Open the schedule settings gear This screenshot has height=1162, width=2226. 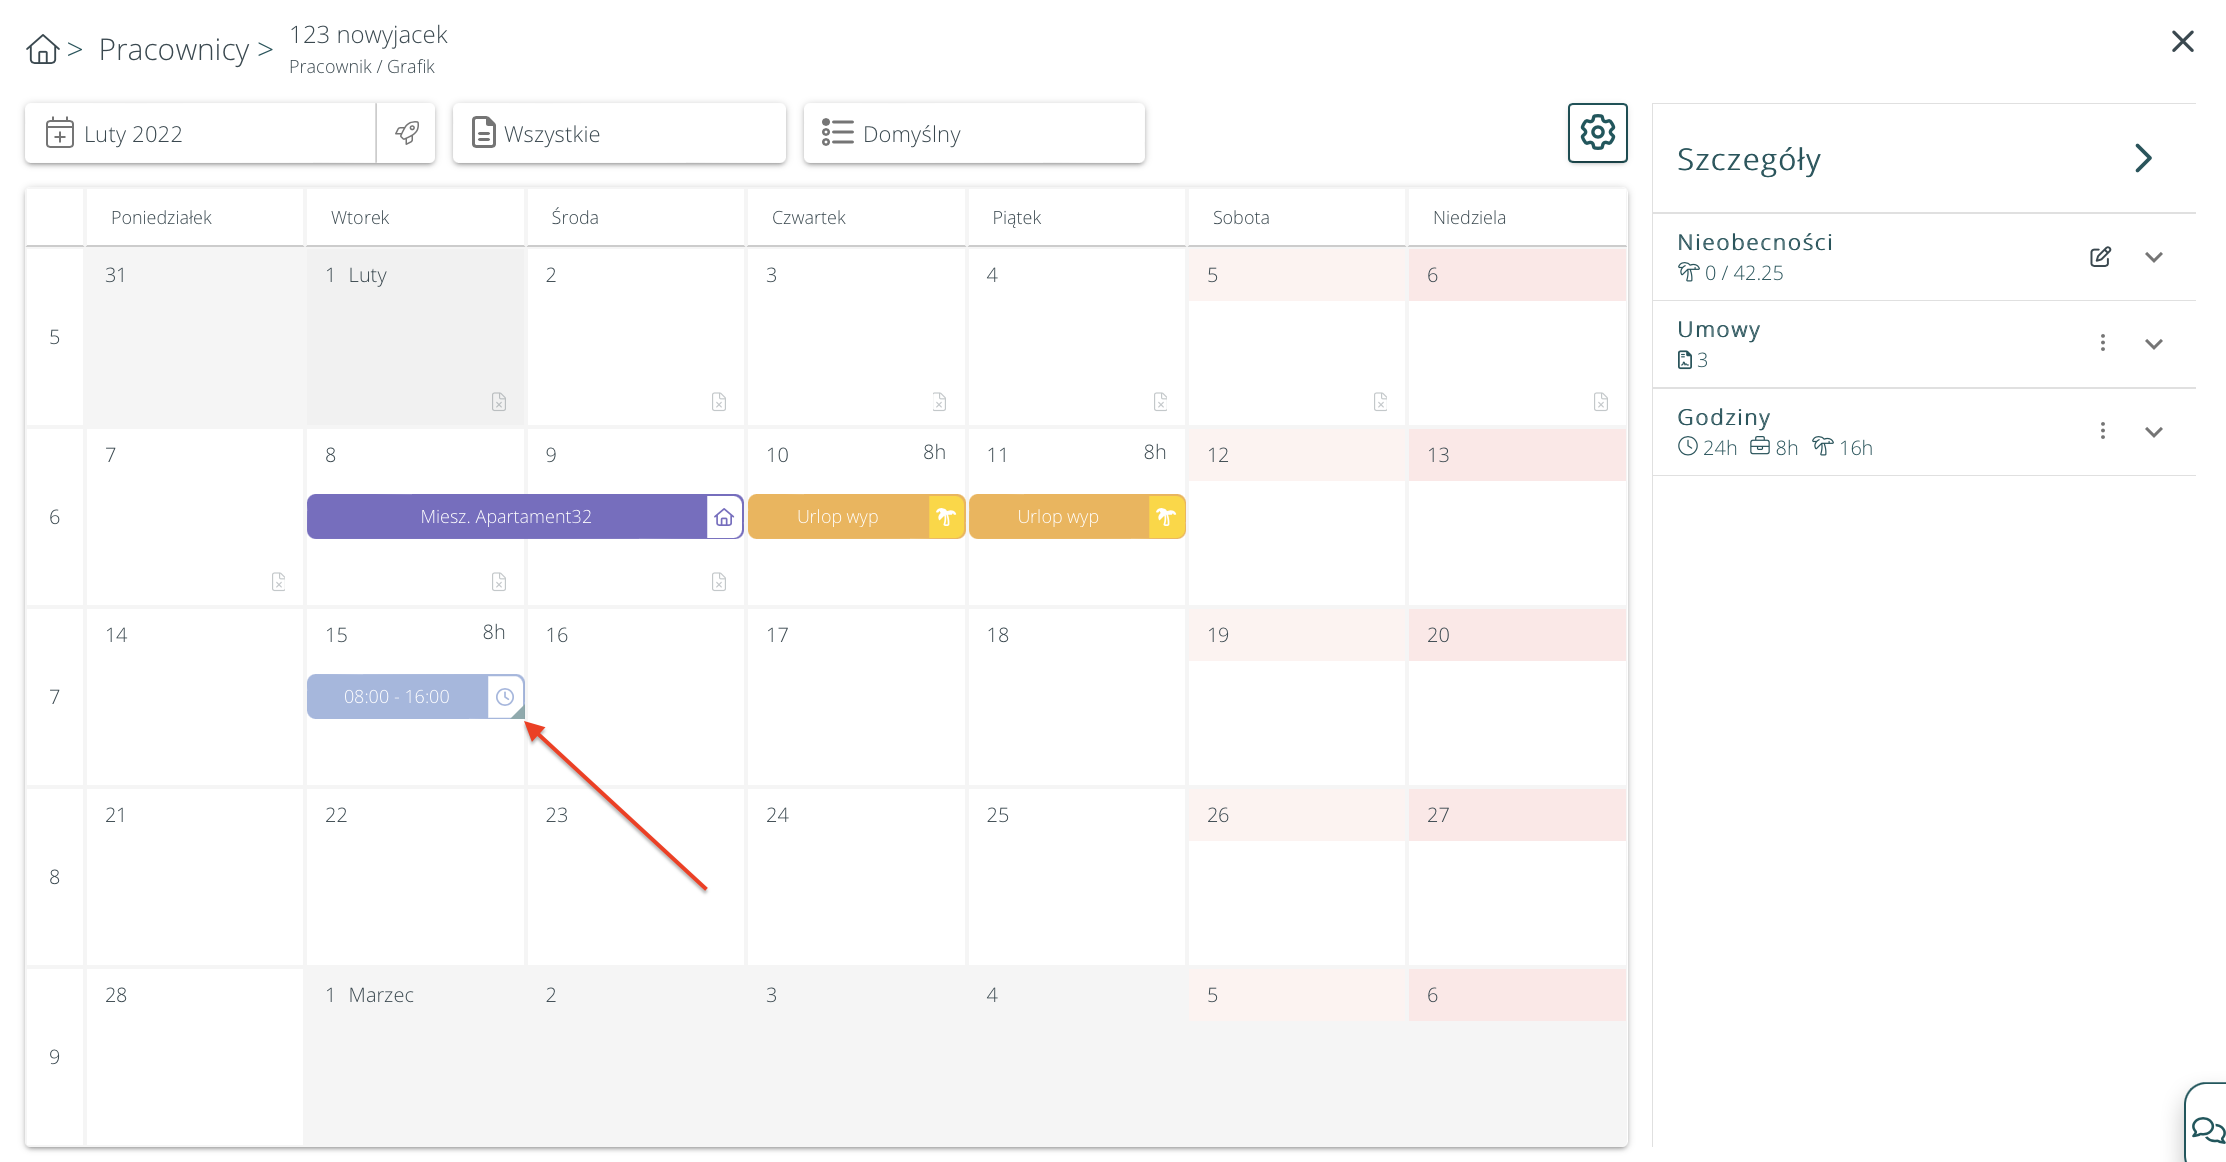tap(1597, 132)
